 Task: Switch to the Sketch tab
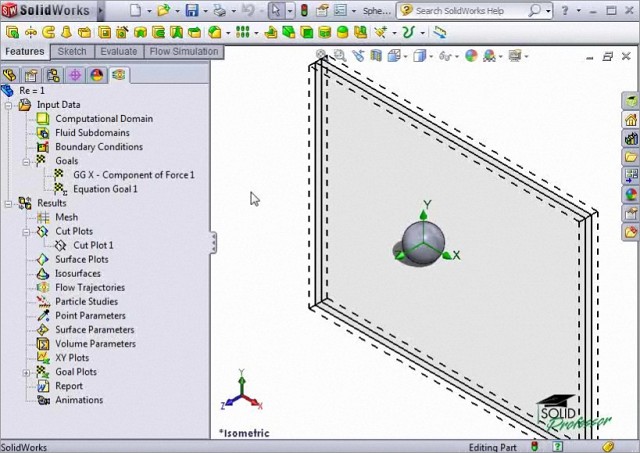pos(72,52)
